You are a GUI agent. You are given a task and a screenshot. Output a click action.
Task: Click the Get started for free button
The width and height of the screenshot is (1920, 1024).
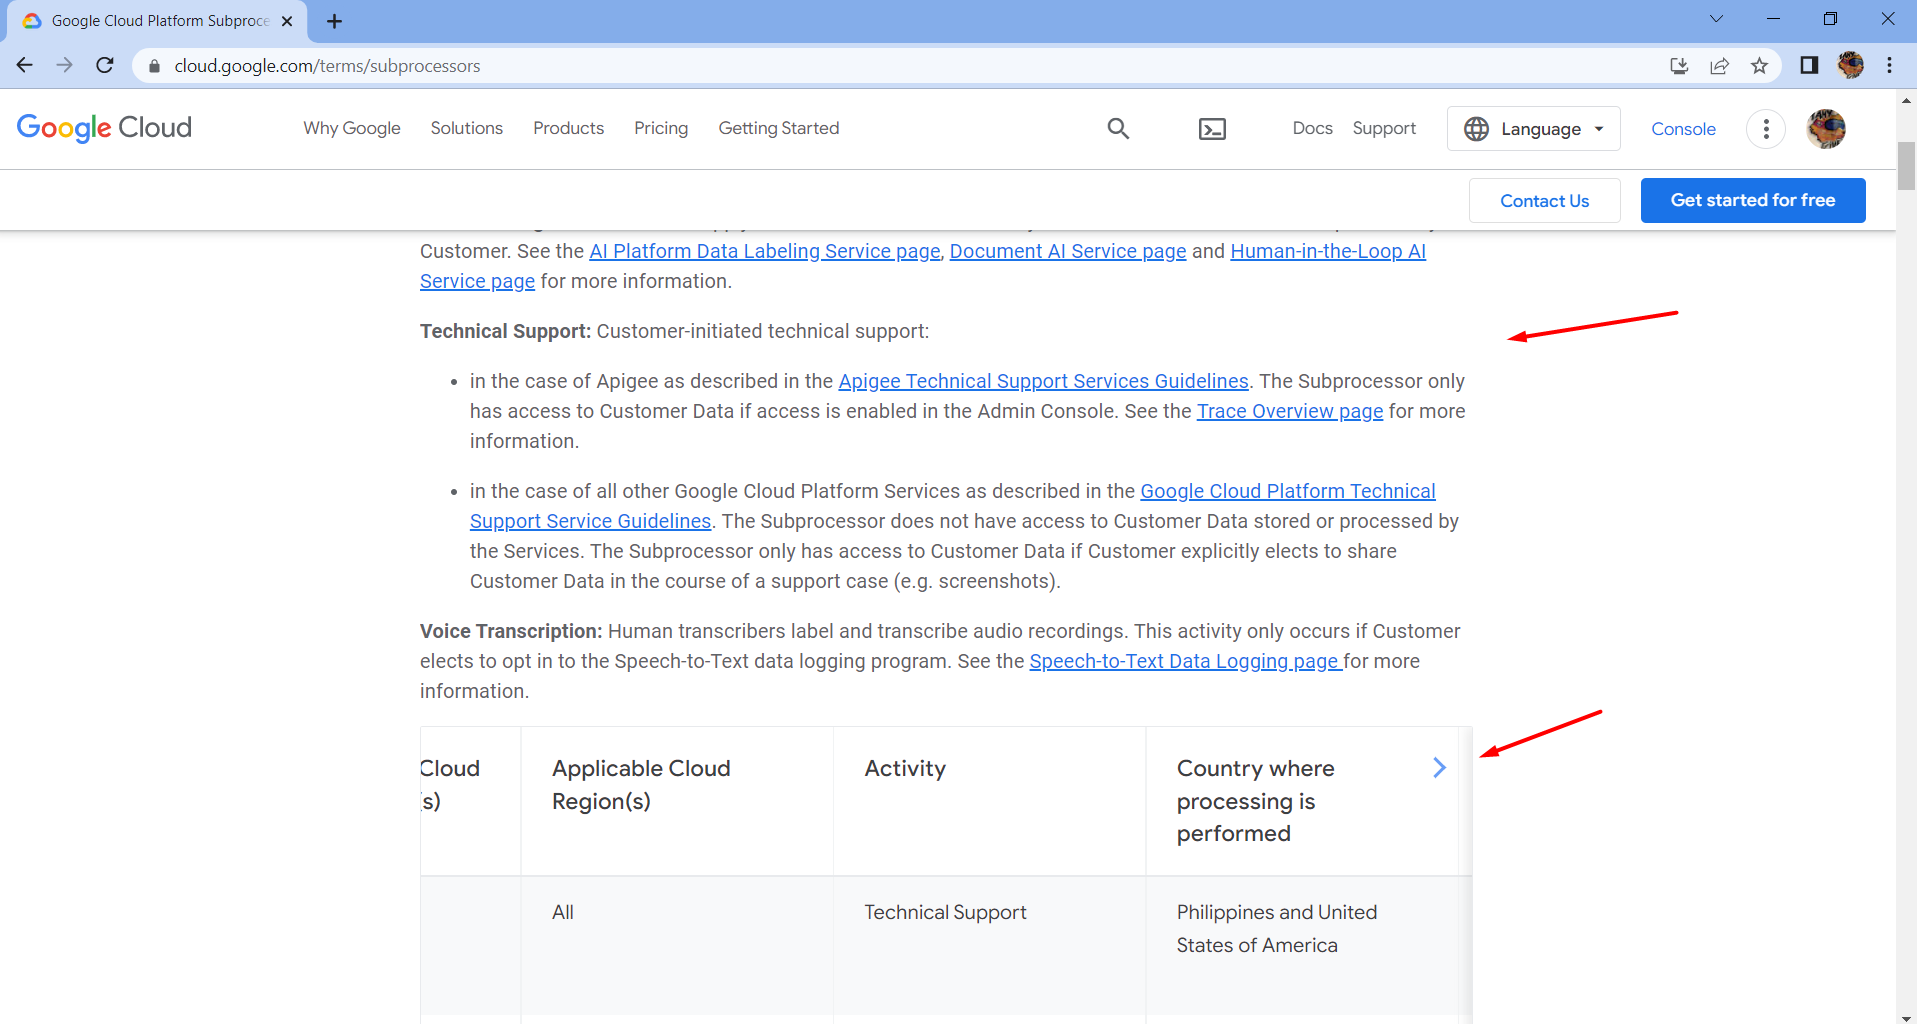tap(1753, 200)
